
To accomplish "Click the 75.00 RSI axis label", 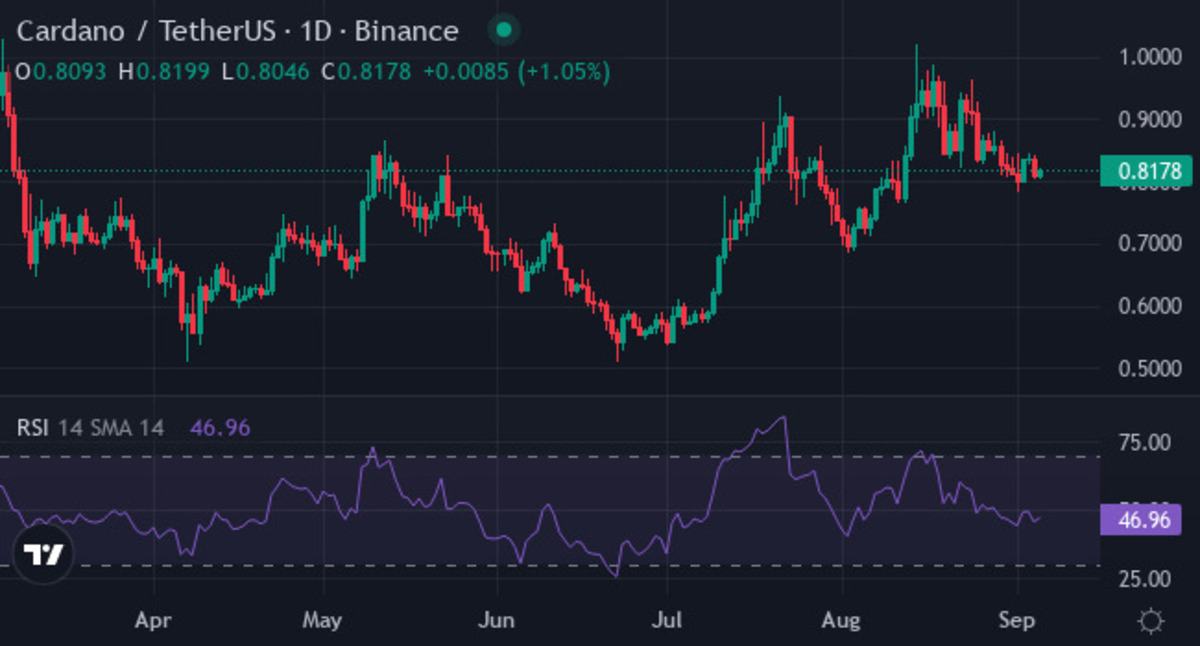I will coord(1142,443).
